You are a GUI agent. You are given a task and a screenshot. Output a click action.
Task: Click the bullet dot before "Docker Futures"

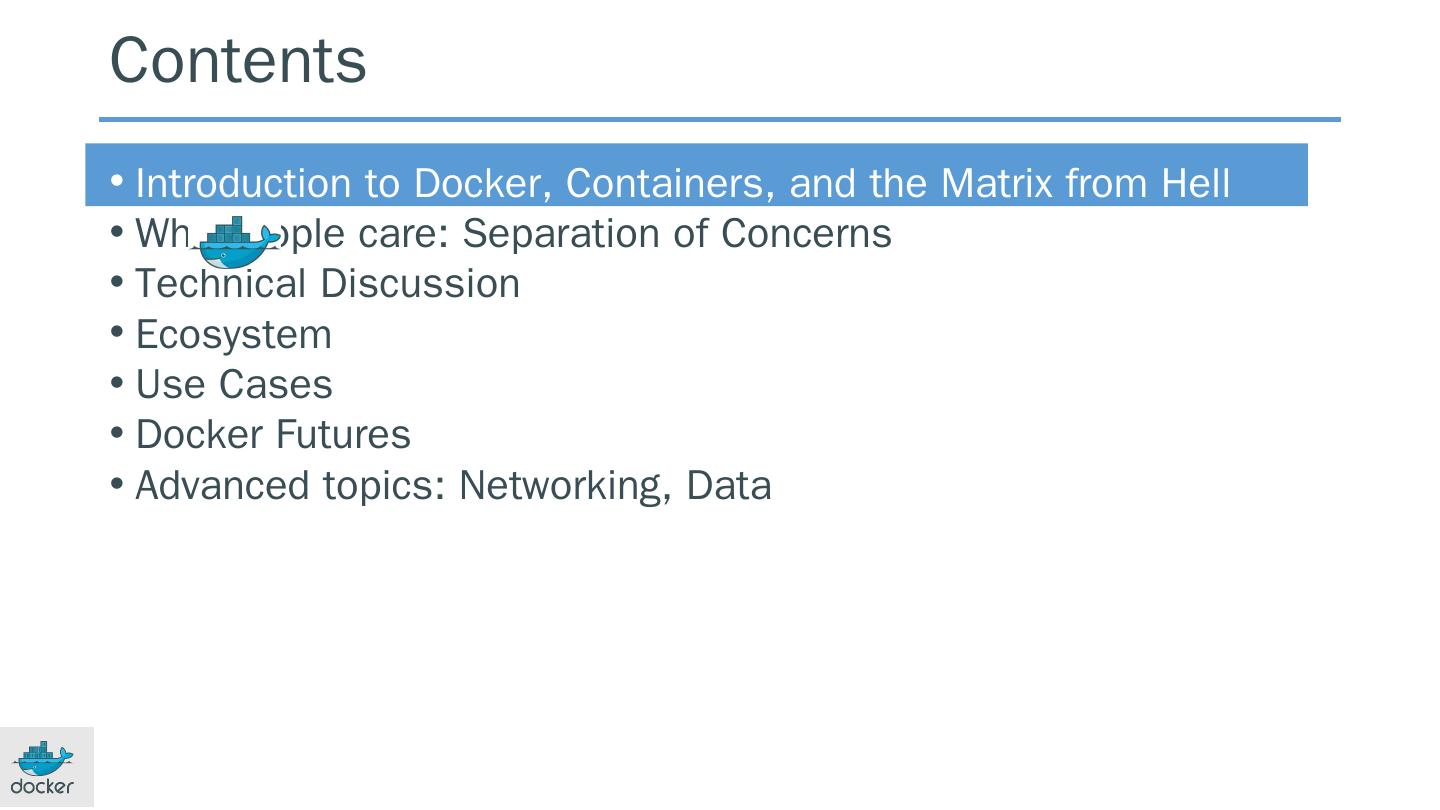[117, 433]
